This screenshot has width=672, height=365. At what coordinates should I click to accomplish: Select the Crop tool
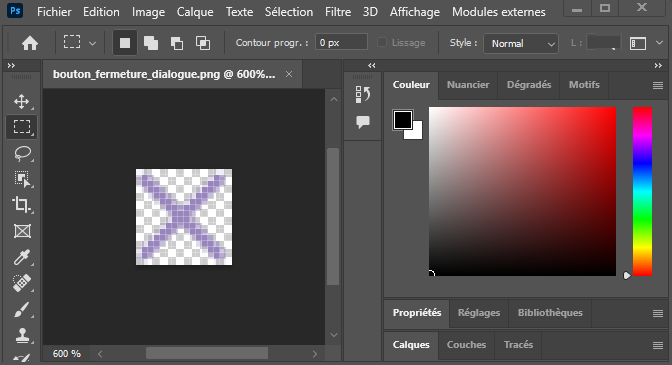[21, 205]
